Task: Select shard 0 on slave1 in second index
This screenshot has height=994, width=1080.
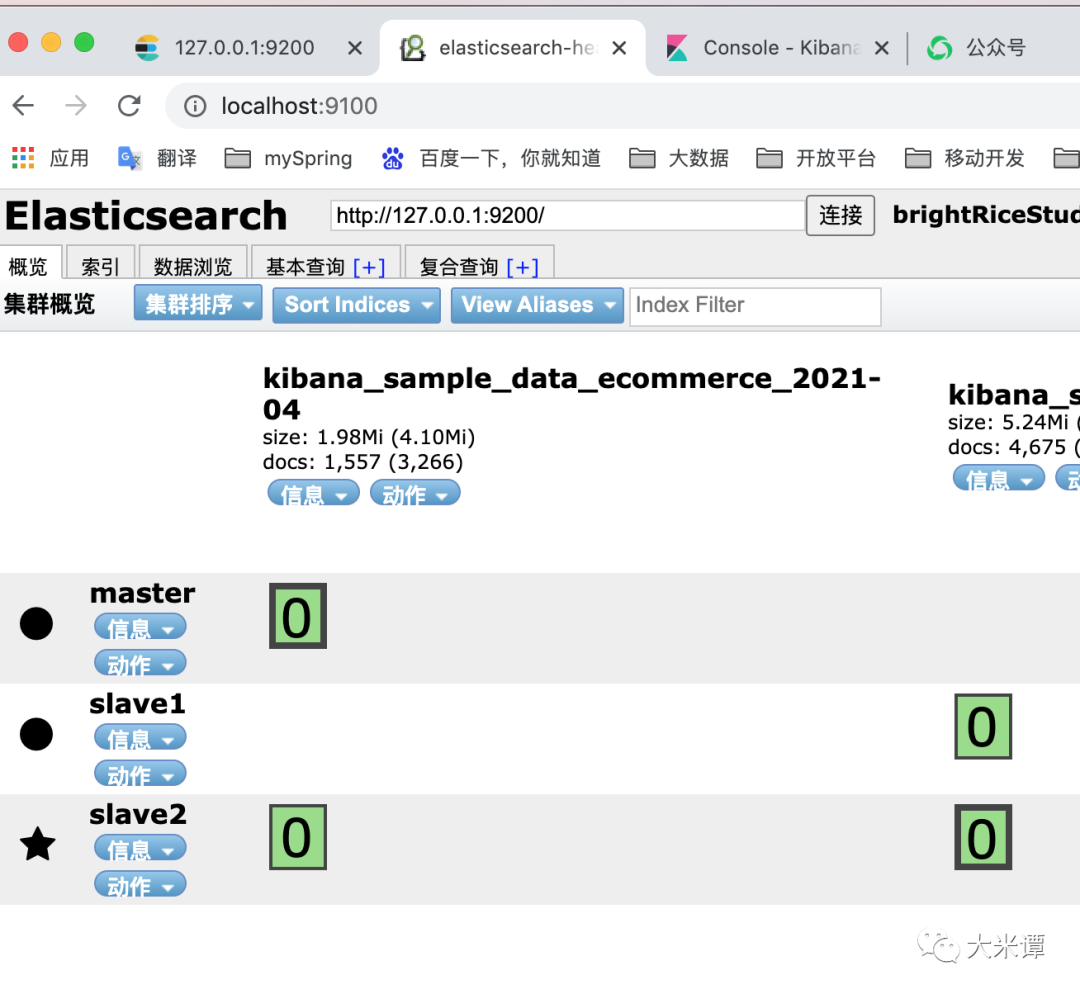Action: point(983,727)
